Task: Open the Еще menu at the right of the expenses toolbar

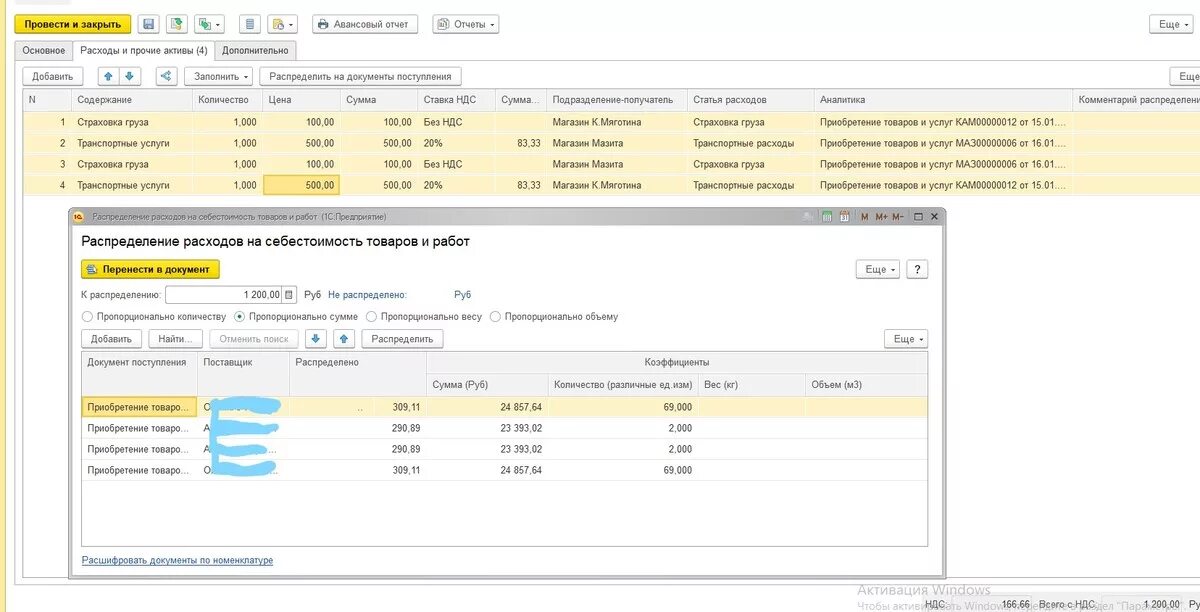Action: click(x=1186, y=76)
